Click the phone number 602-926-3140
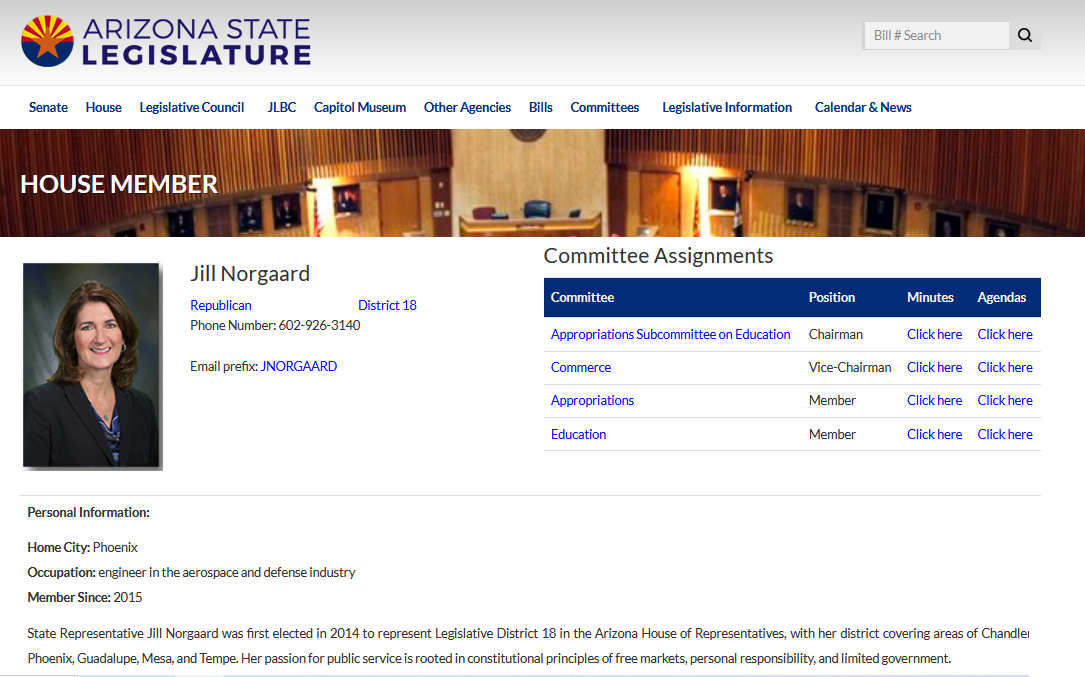 coord(320,325)
